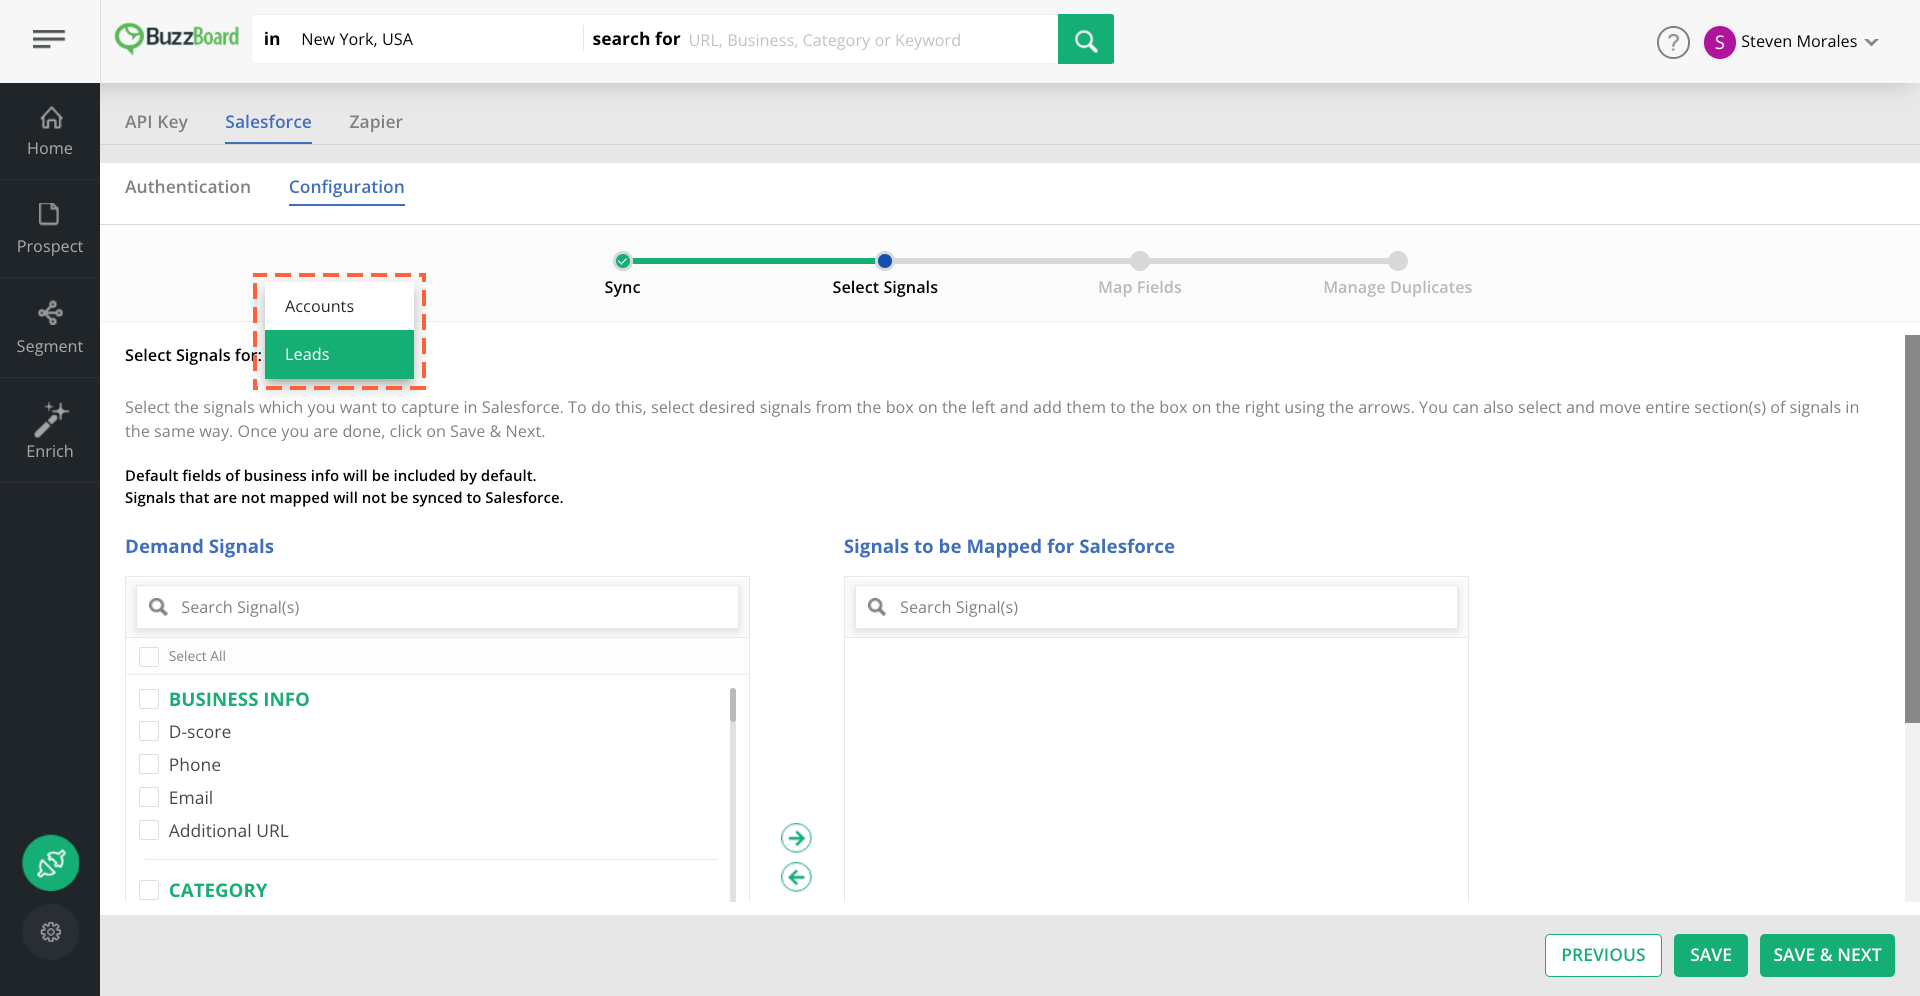This screenshot has height=996, width=1920.
Task: Click the right arrow to add signals
Action: 796,838
